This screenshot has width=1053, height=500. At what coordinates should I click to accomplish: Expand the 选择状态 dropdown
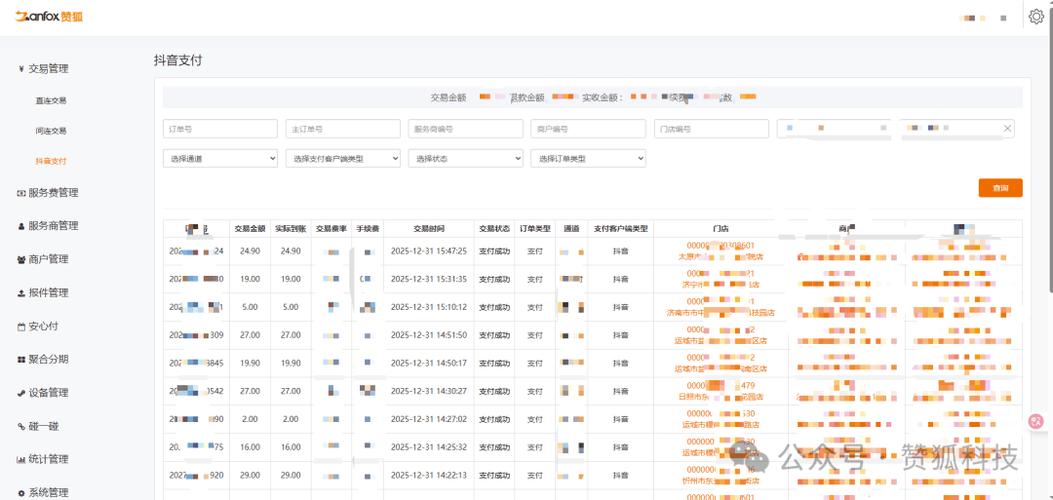465,158
